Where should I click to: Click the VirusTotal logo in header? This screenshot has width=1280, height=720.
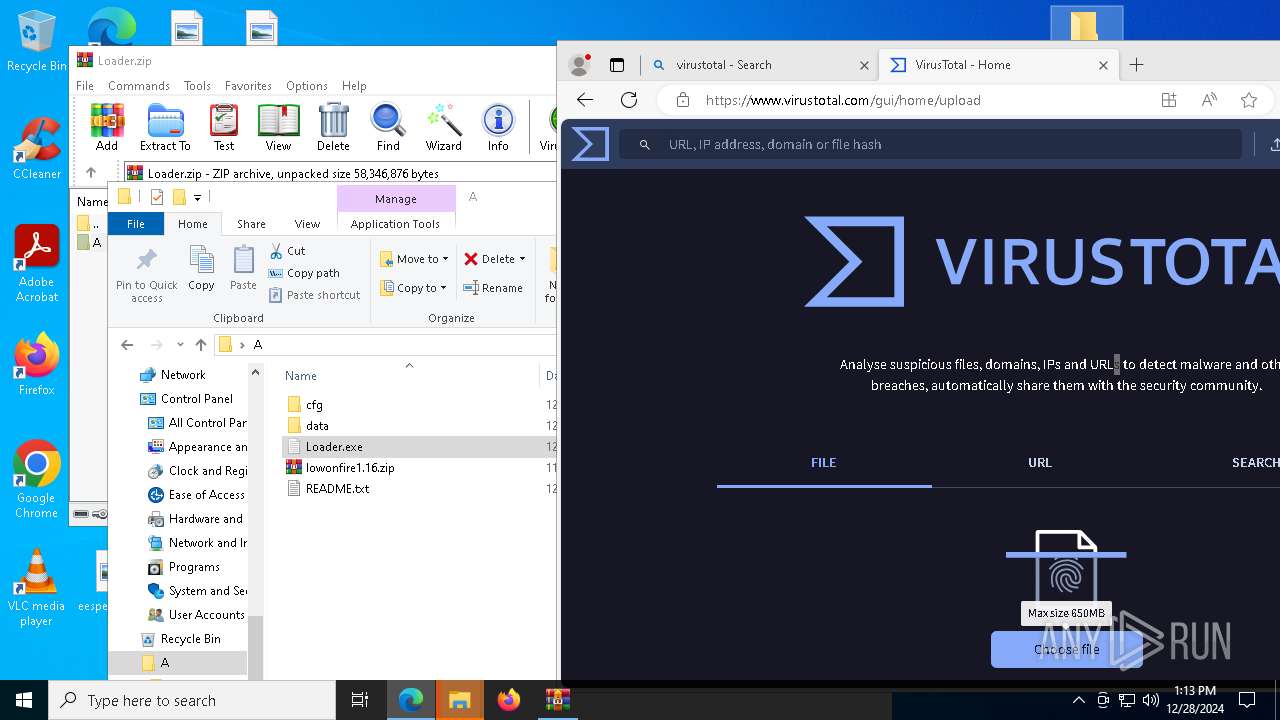point(590,144)
